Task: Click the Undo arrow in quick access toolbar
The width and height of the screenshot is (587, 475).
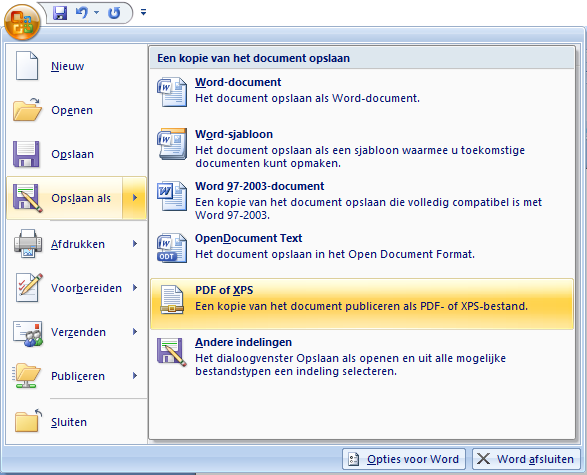Action: 81,13
